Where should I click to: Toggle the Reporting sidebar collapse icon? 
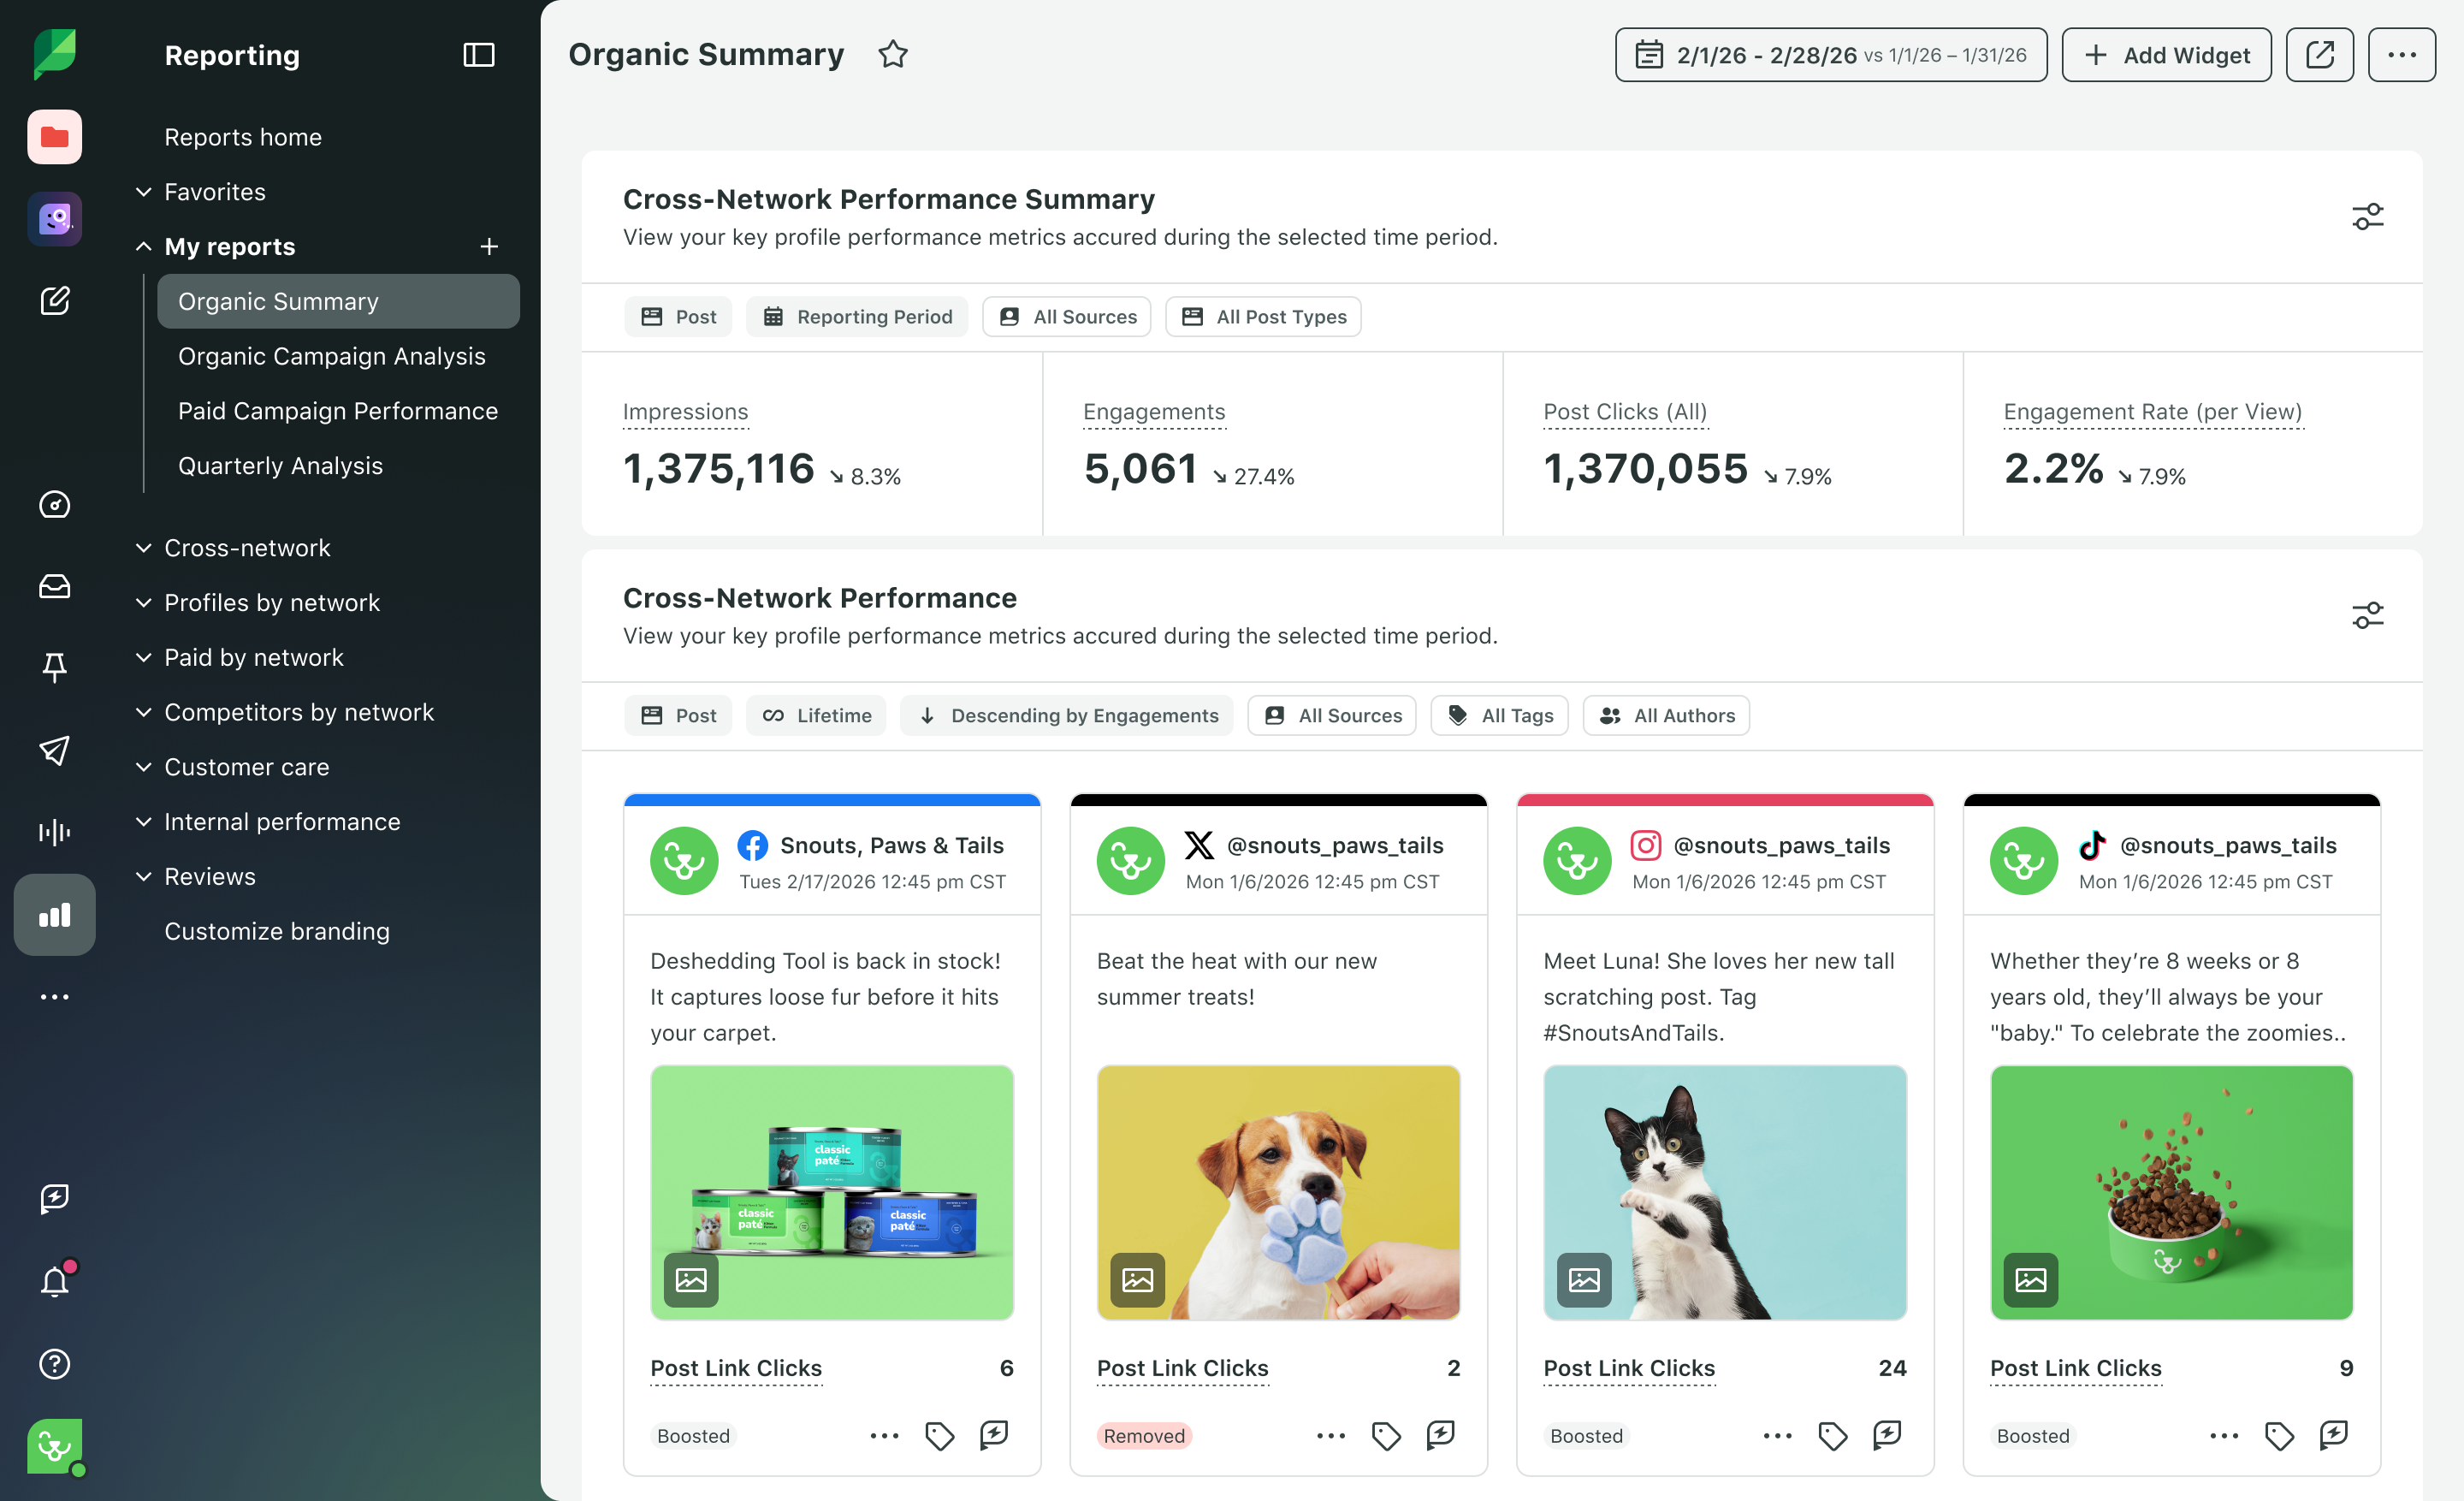477,54
